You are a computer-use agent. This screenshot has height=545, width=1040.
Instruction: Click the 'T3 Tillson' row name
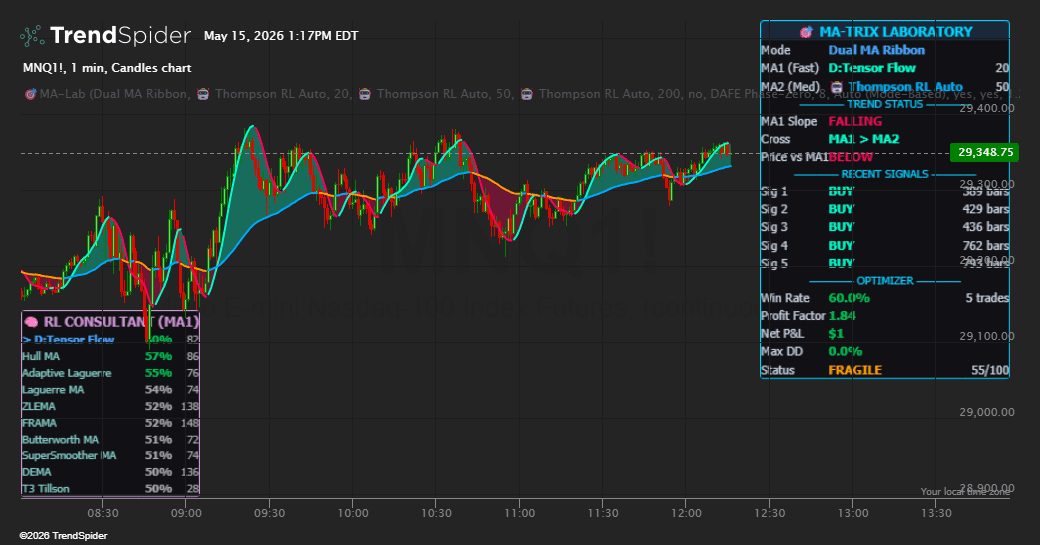click(x=46, y=489)
